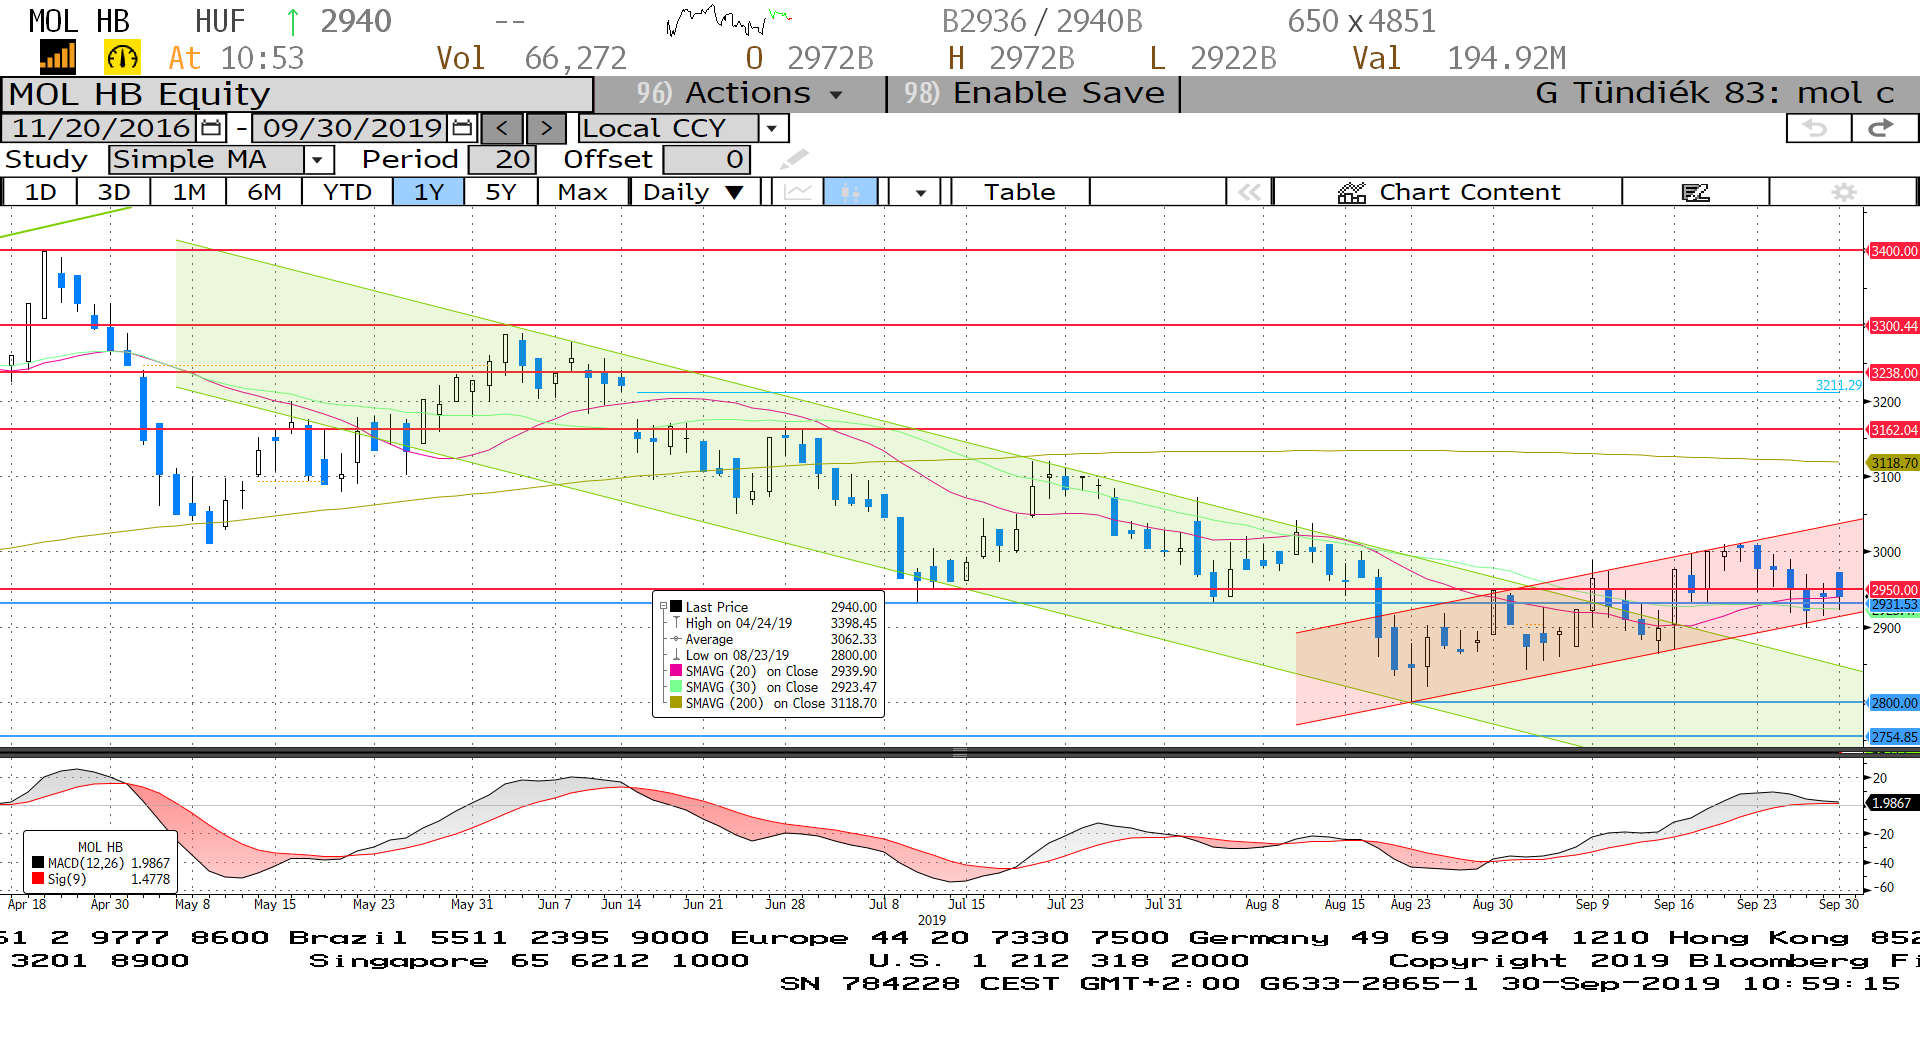
Task: Click the yellow gauge icon
Action: pos(122,58)
